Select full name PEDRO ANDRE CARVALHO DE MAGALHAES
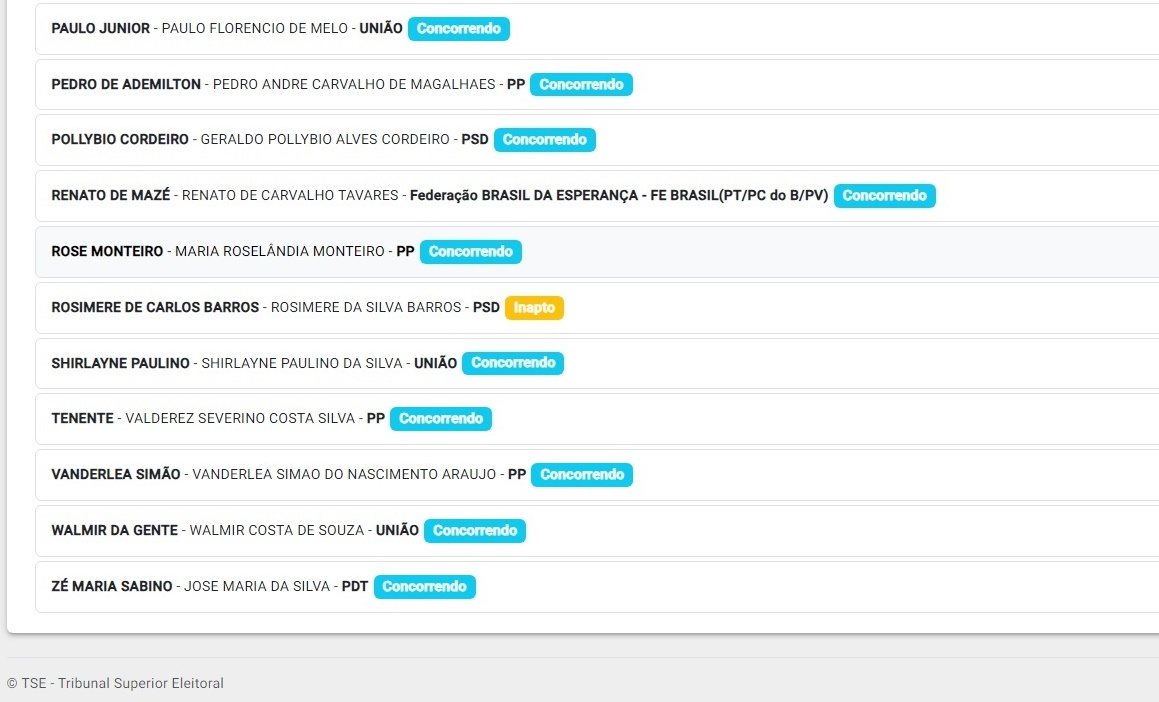 (354, 84)
